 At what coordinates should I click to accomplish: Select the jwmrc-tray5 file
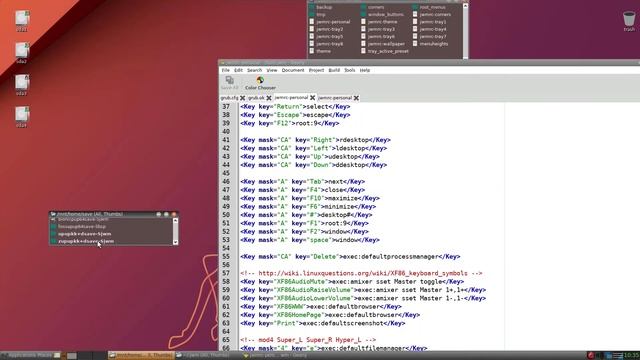point(326,36)
